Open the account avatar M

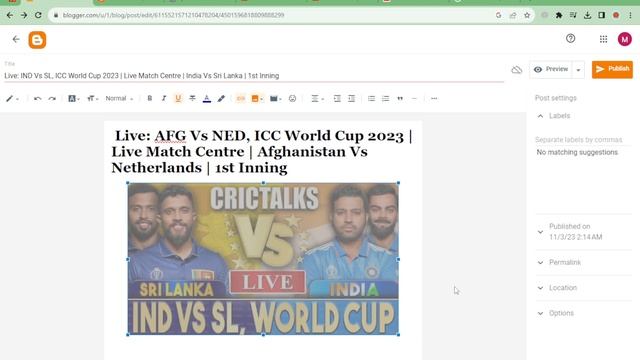coord(624,39)
